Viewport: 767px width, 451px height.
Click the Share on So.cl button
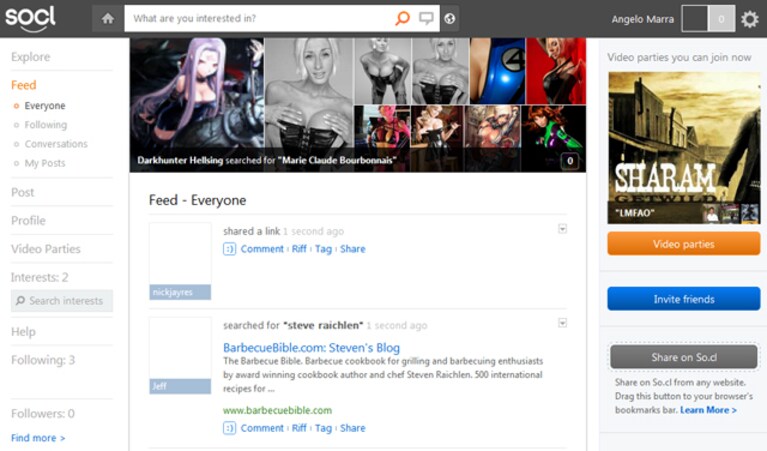pyautogui.click(x=683, y=357)
